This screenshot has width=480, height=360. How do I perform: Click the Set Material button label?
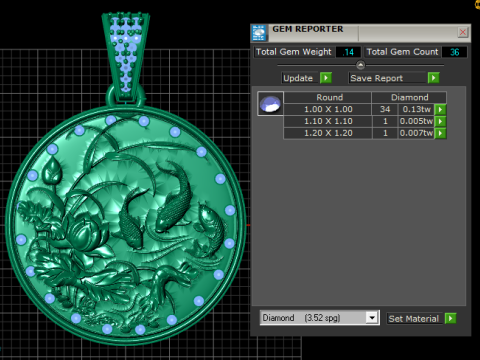click(414, 319)
